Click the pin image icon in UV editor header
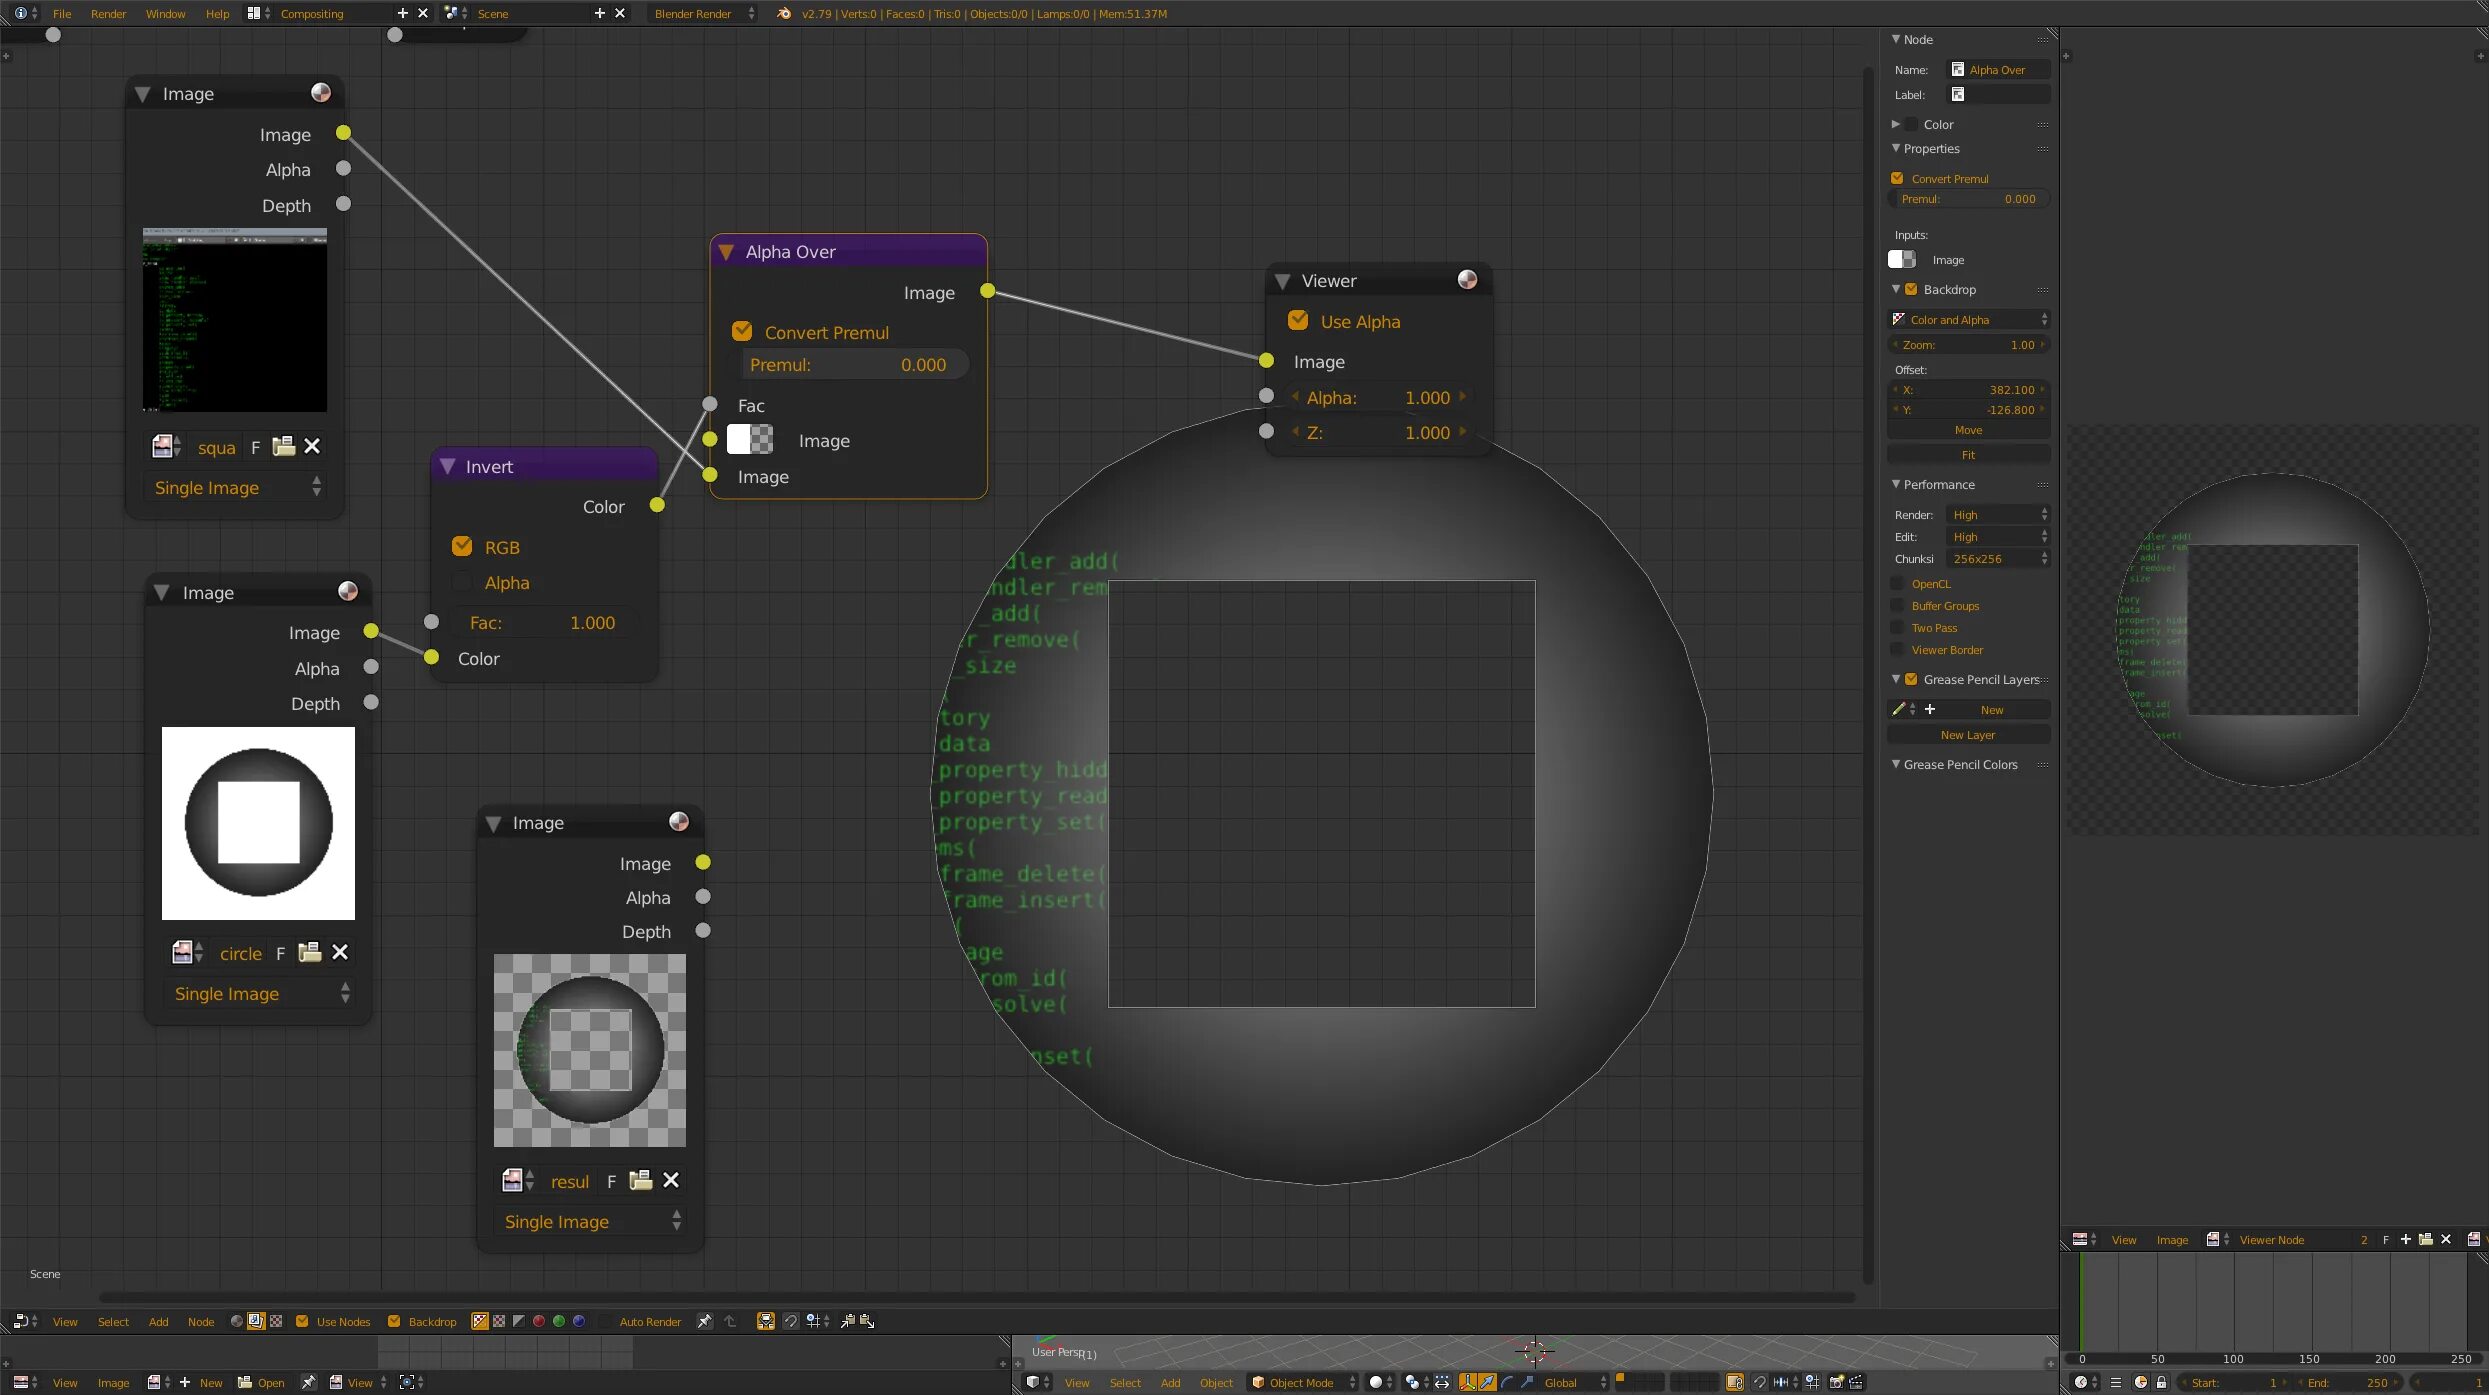2489x1395 pixels. (309, 1382)
